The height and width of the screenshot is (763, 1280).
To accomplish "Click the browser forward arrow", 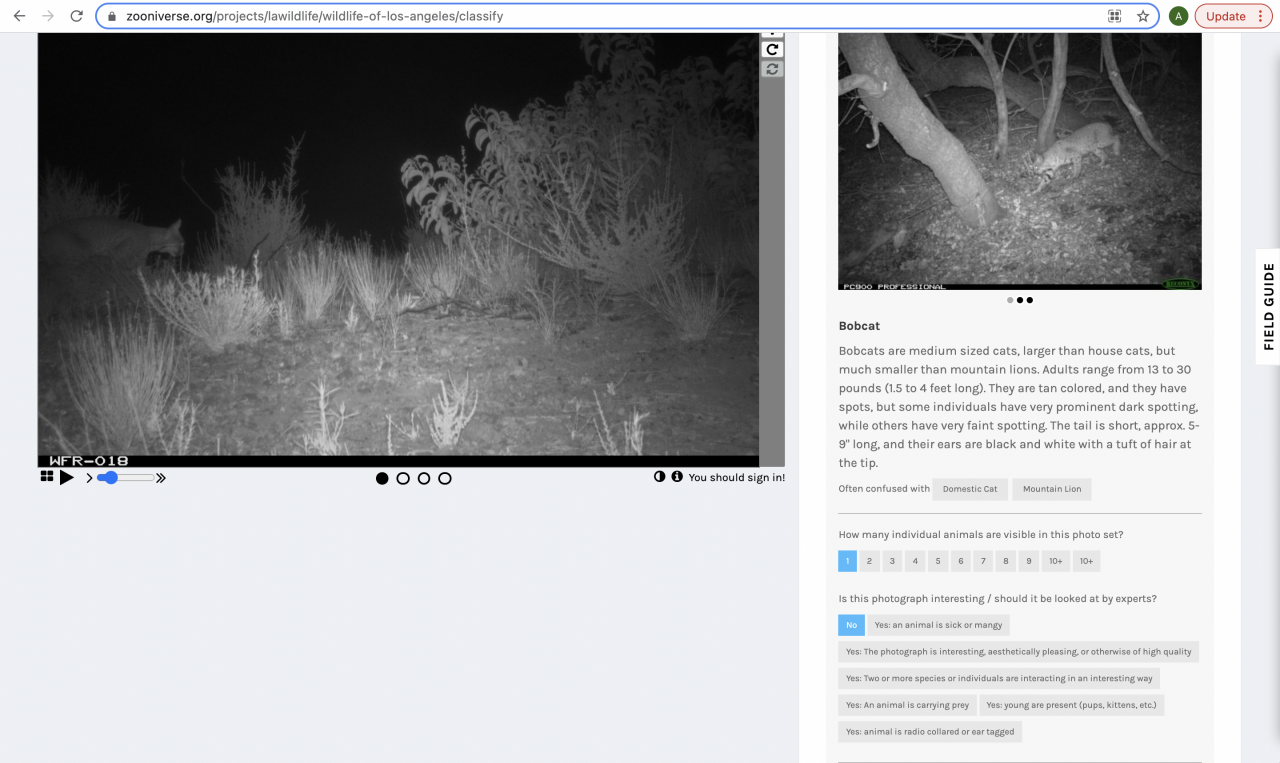I will pos(48,16).
